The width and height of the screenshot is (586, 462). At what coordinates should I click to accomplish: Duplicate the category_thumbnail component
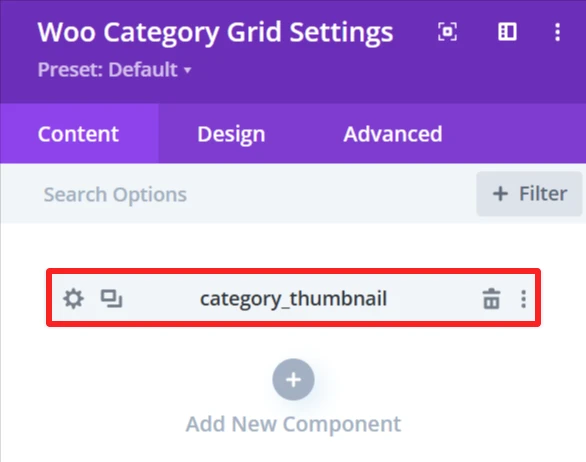pyautogui.click(x=111, y=299)
